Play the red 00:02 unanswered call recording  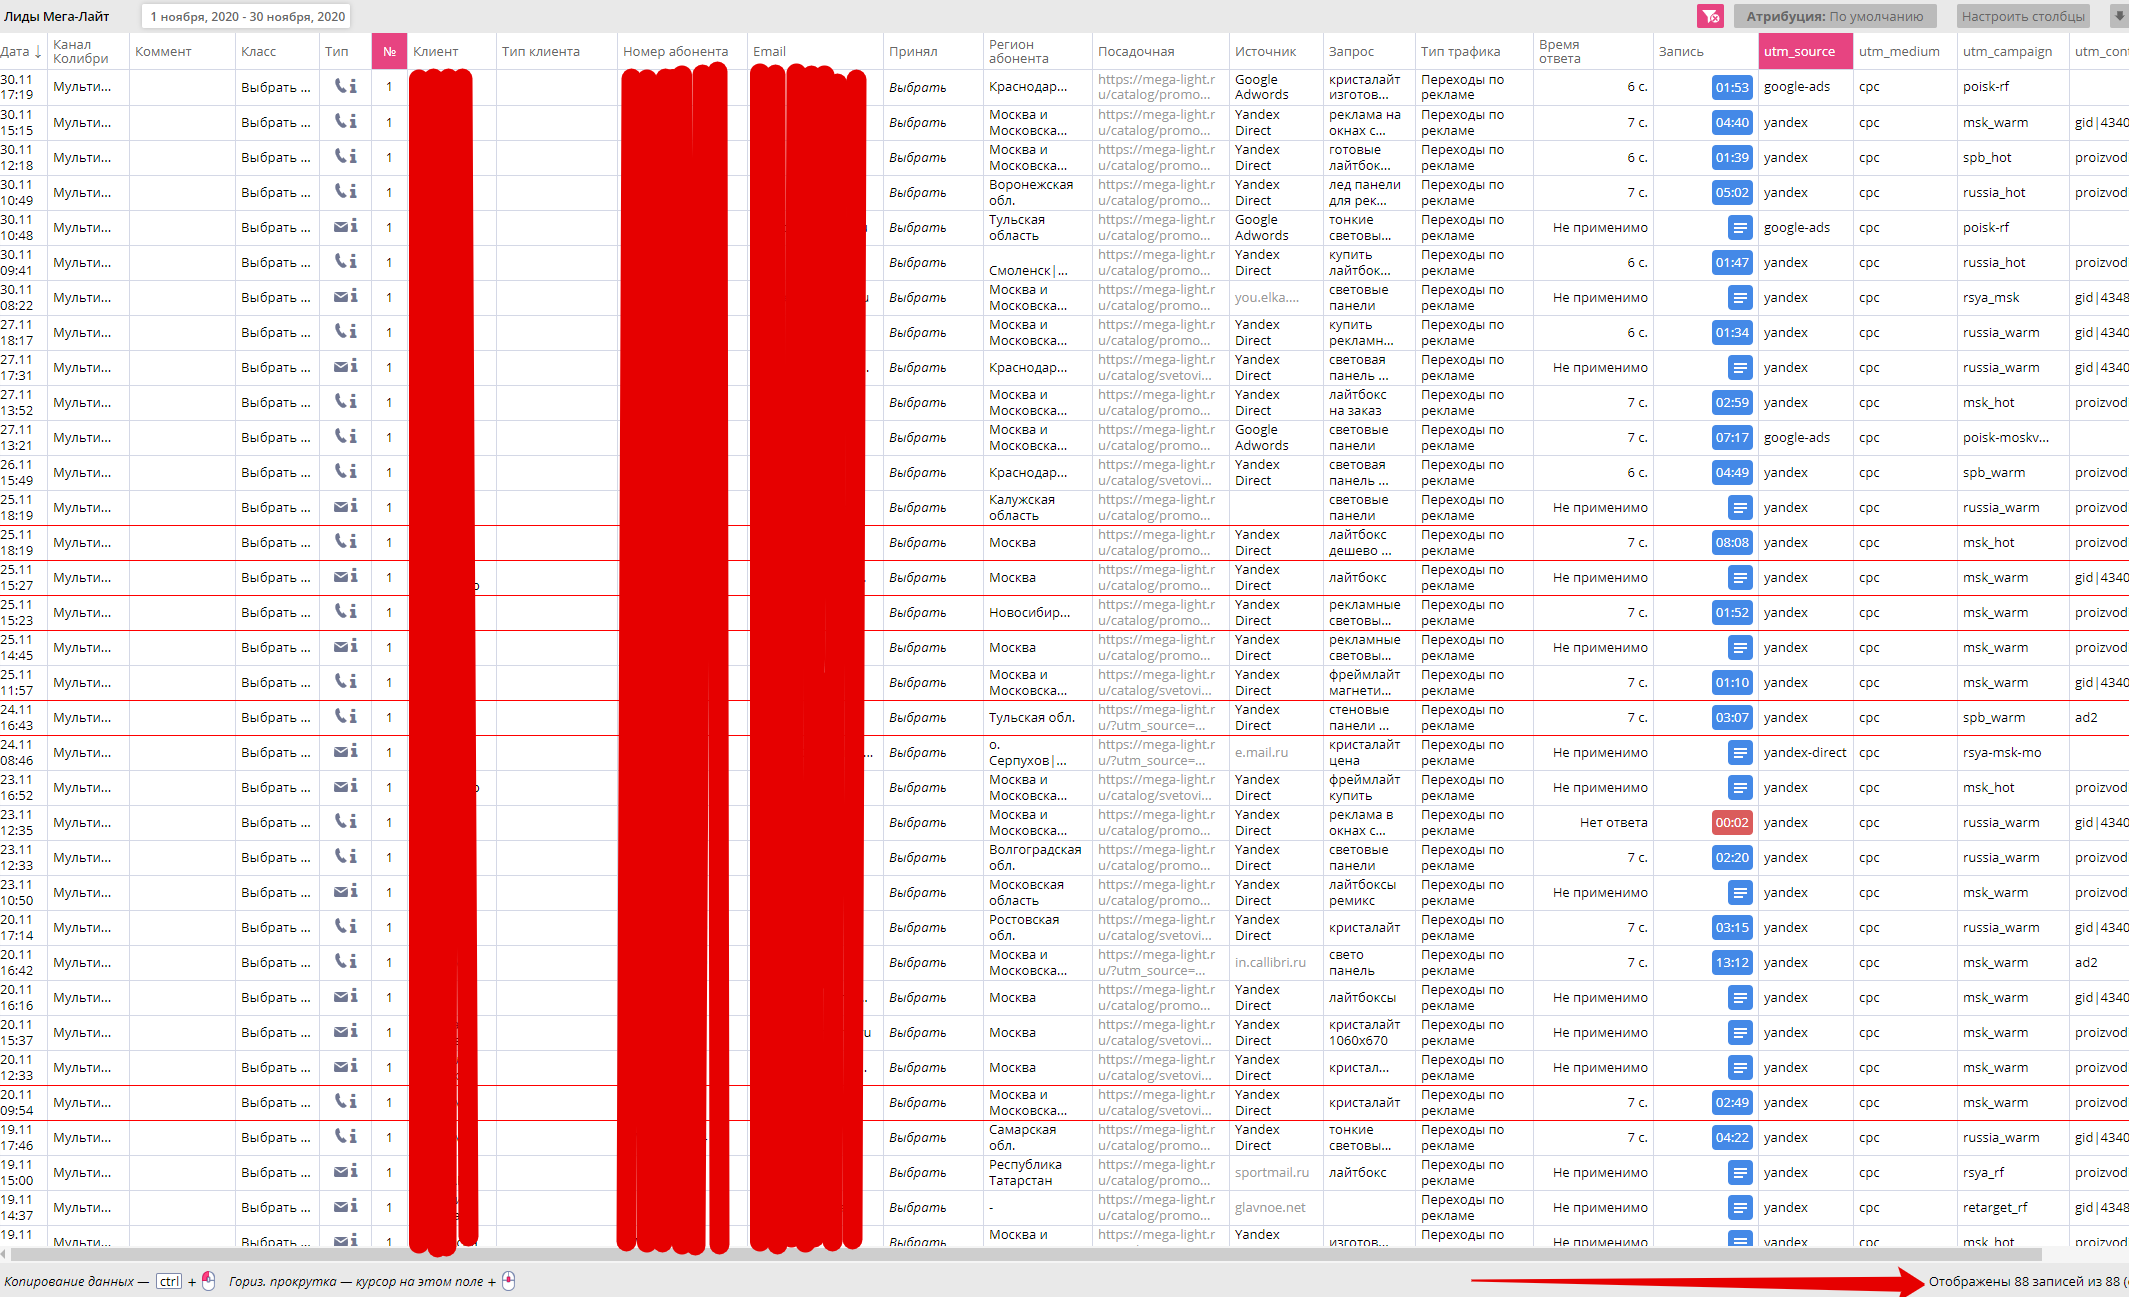pyautogui.click(x=1732, y=823)
